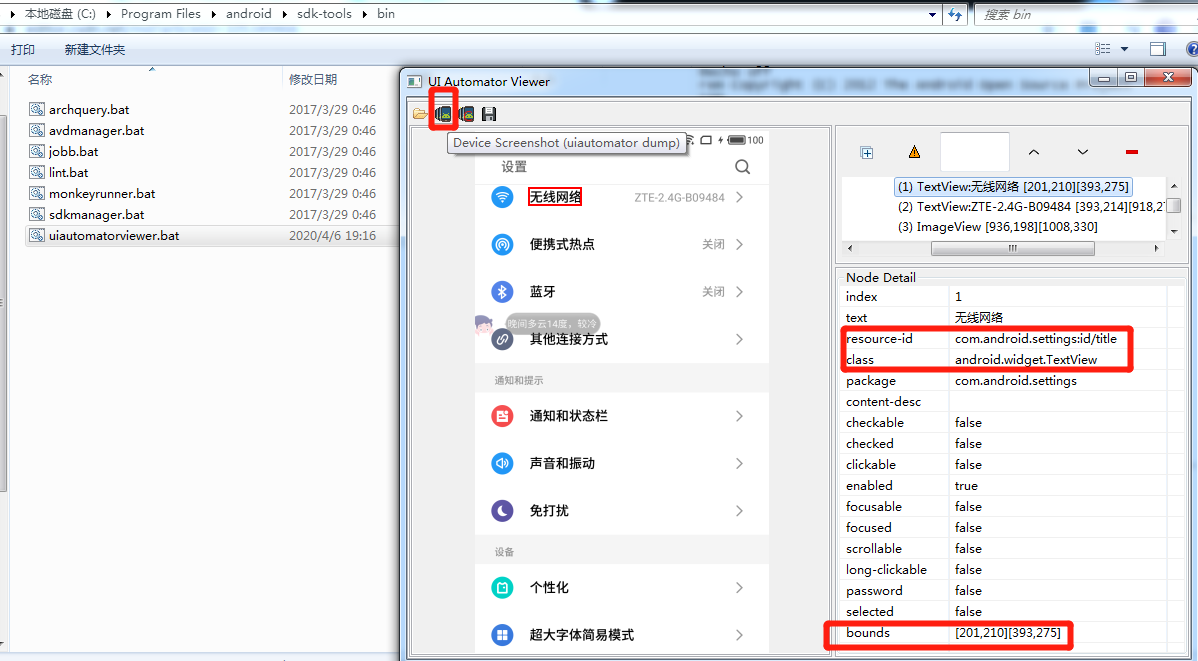Open a saved UI dump file
1198x661 pixels.
coord(419,113)
